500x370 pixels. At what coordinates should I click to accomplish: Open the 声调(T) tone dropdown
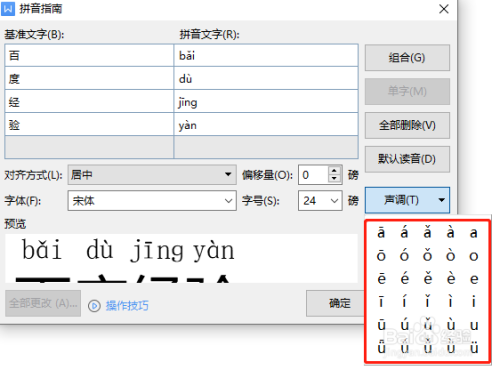point(407,200)
